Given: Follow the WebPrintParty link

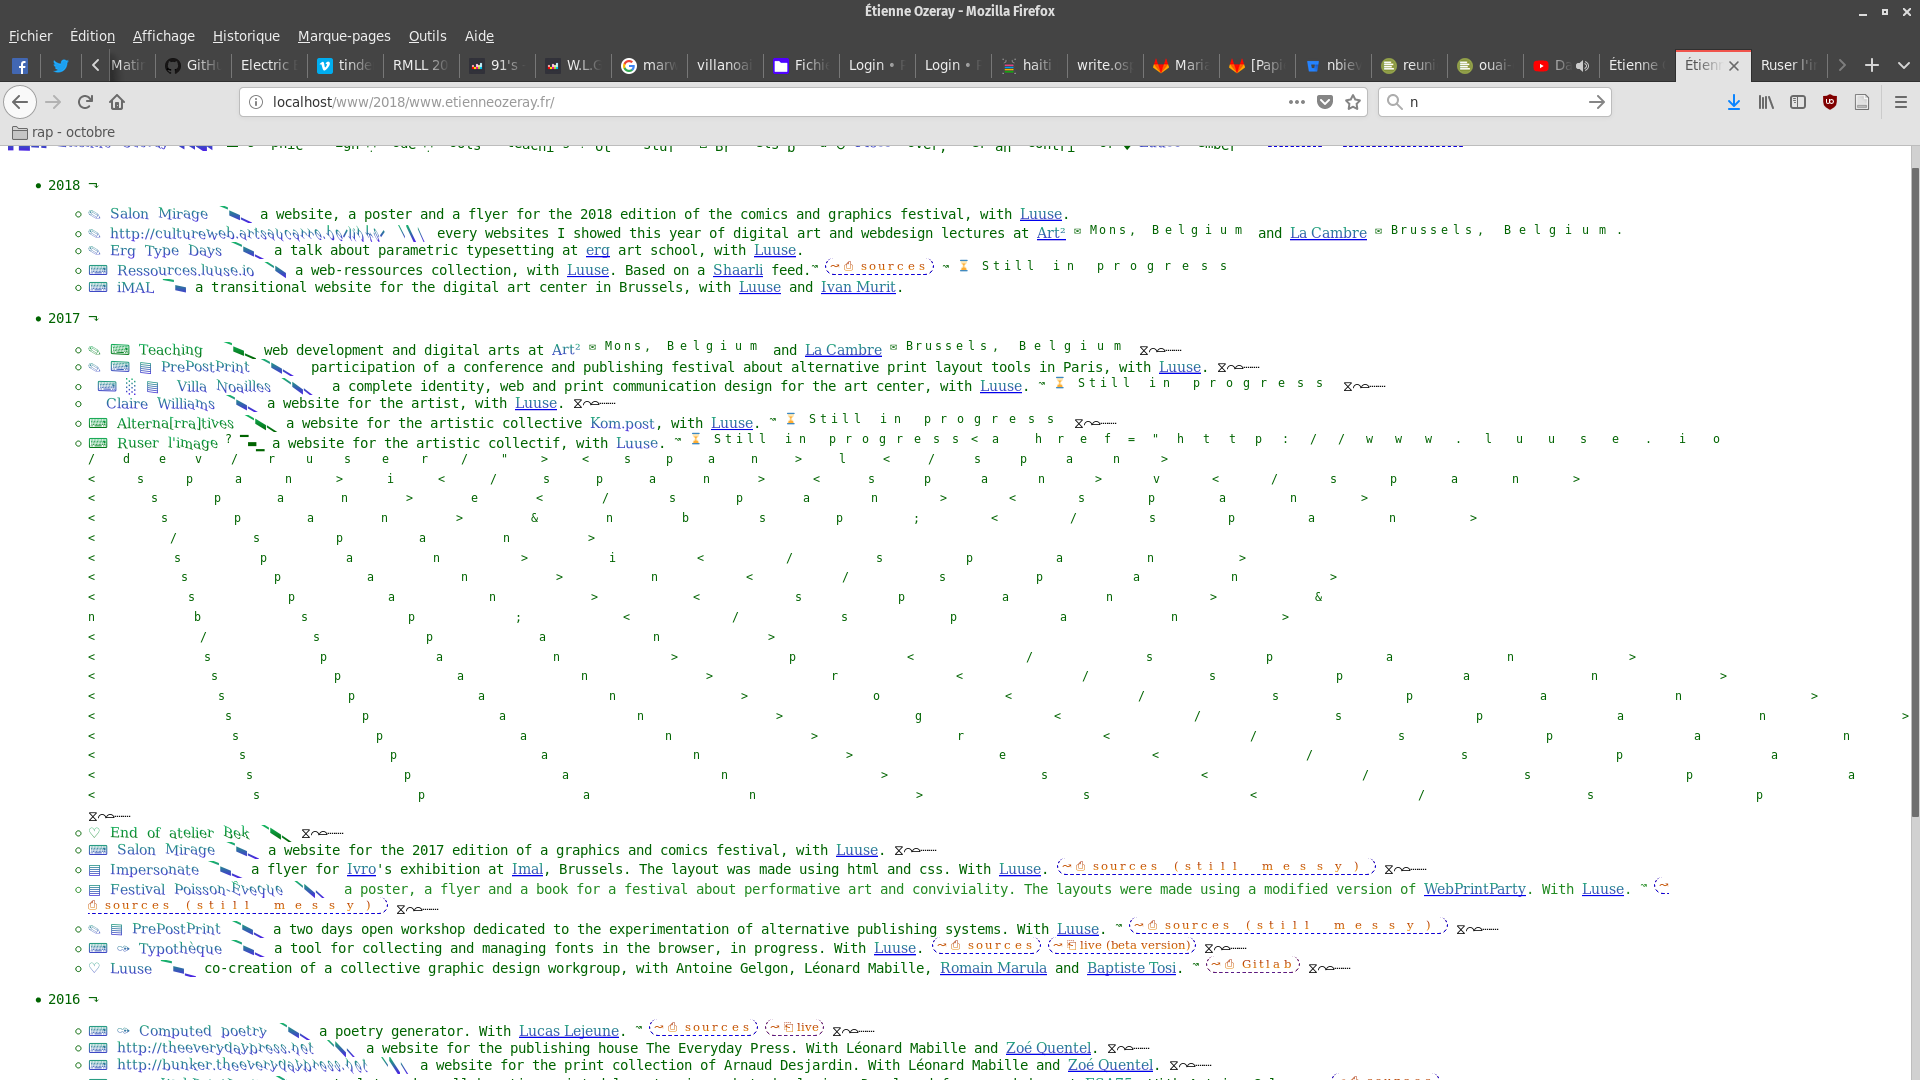Looking at the screenshot, I should click(x=1474, y=889).
